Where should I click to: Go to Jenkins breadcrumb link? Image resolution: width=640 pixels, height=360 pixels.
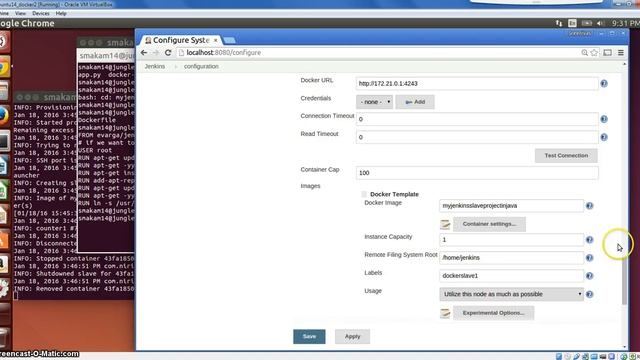tap(155, 67)
